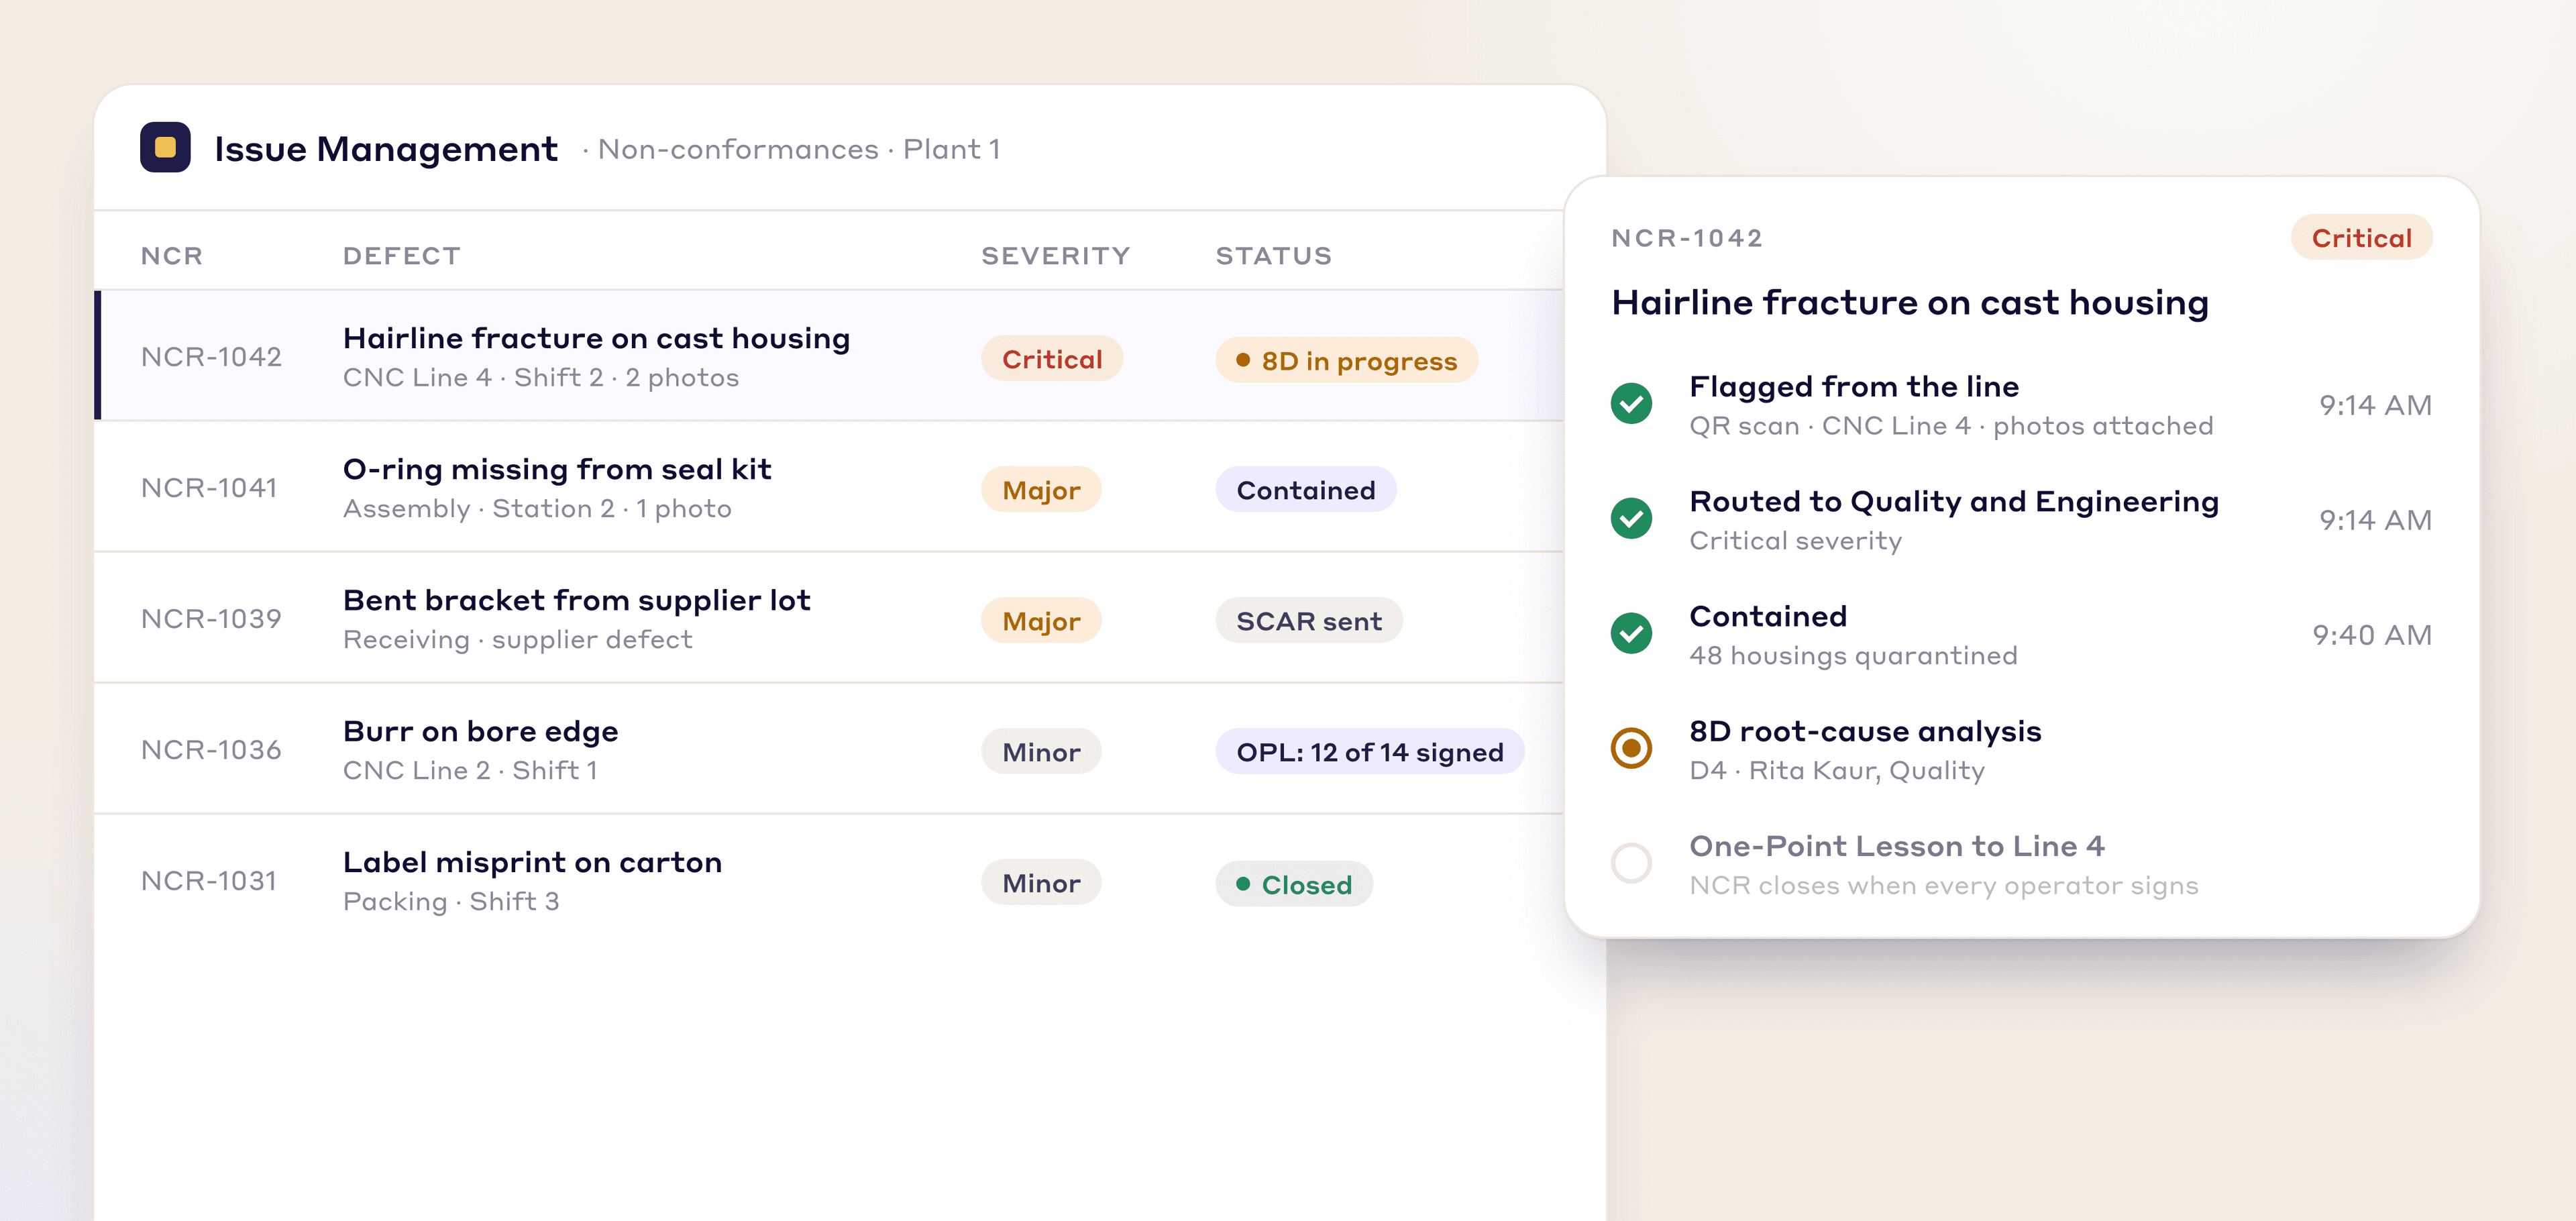
Task: Click the Critical badge in the detail card
Action: (x=2362, y=238)
